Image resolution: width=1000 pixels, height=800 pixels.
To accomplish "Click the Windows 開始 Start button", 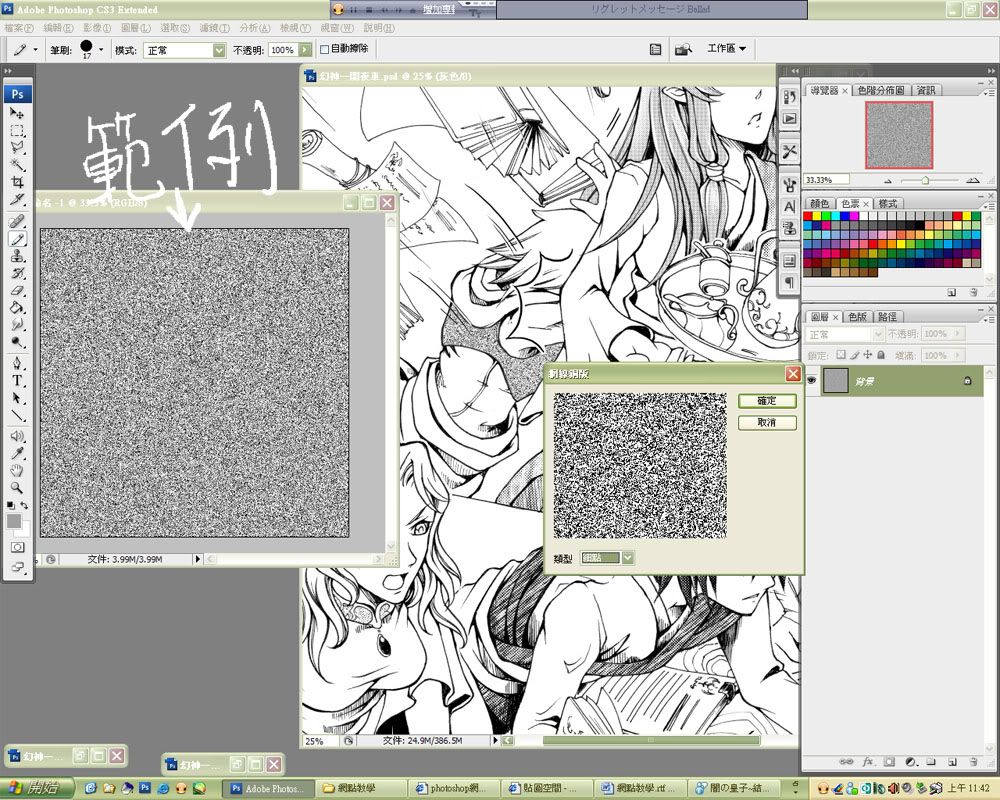I will pos(36,788).
